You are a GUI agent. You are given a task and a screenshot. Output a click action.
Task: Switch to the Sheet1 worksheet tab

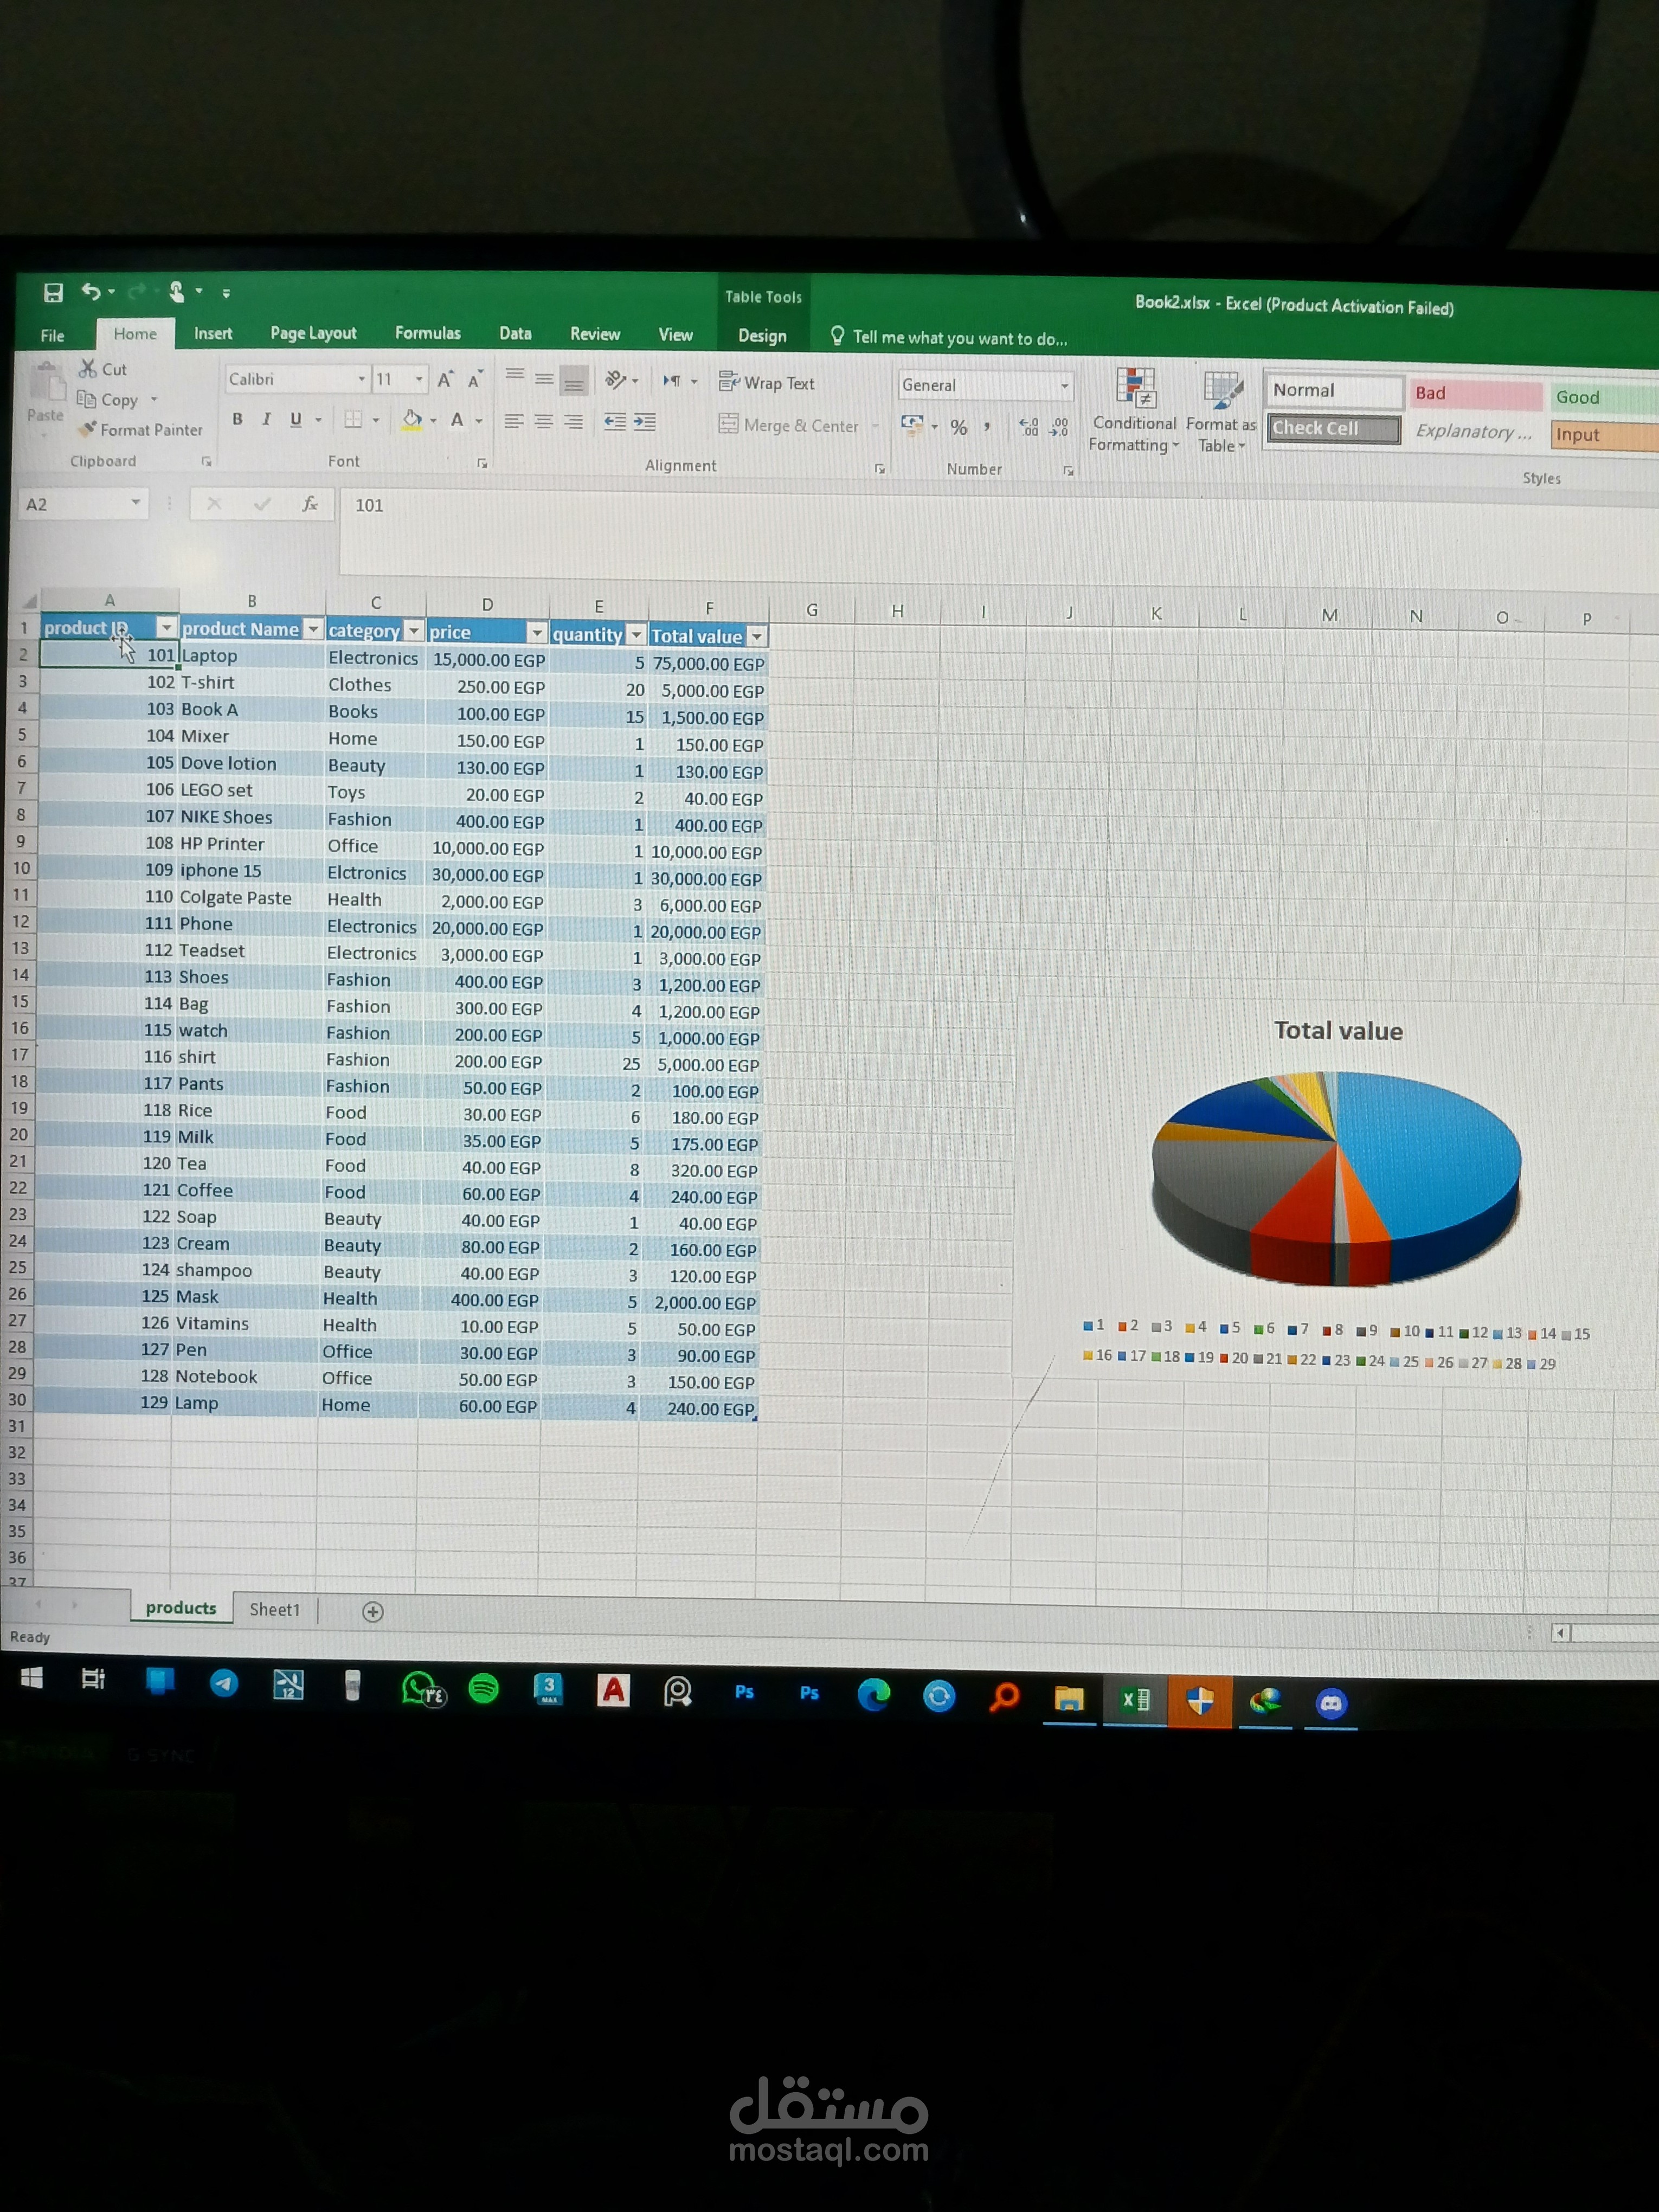[274, 1609]
